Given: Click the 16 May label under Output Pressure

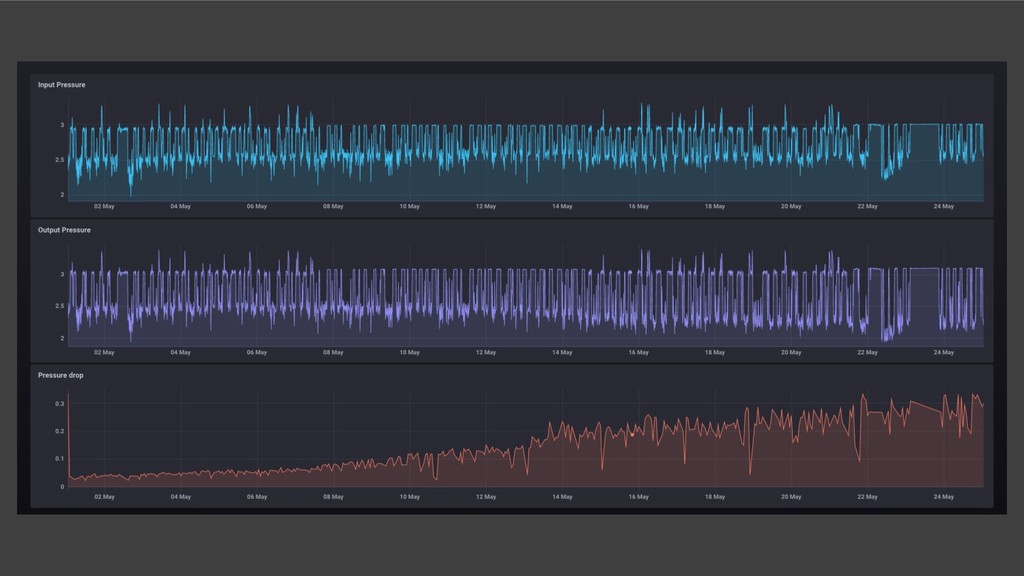Looking at the screenshot, I should [x=638, y=352].
